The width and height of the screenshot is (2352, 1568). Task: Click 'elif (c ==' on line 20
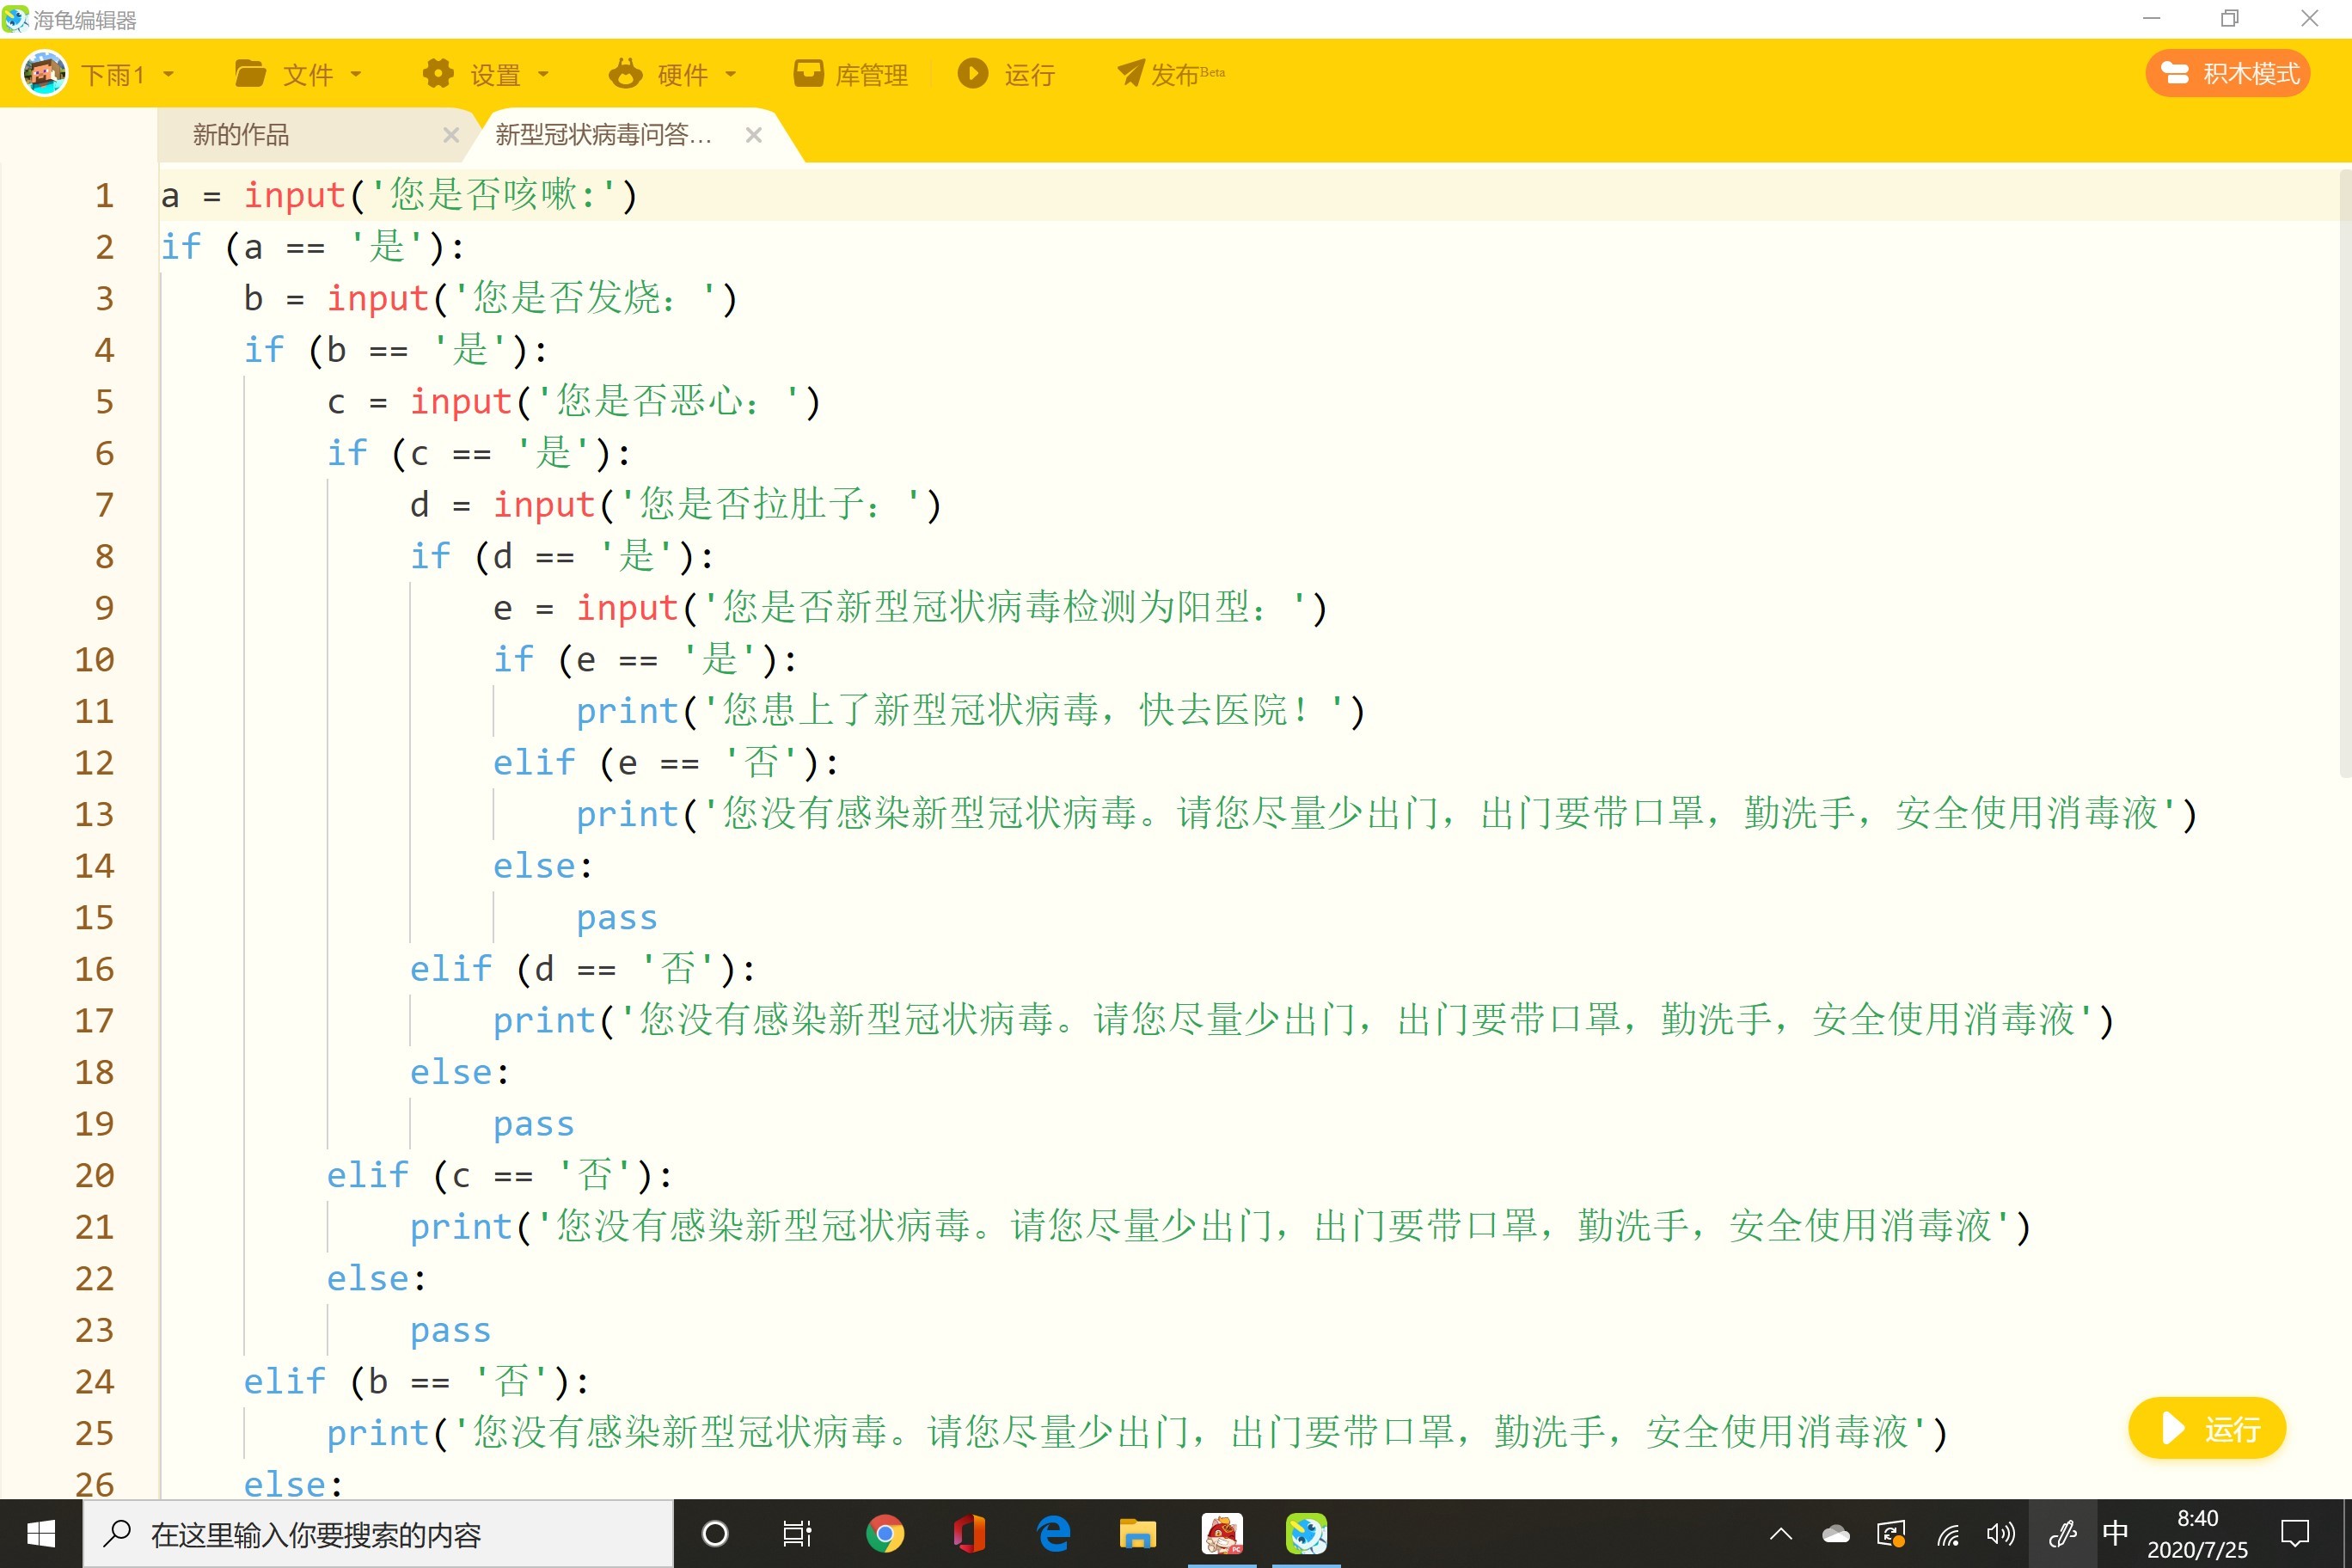[500, 1175]
